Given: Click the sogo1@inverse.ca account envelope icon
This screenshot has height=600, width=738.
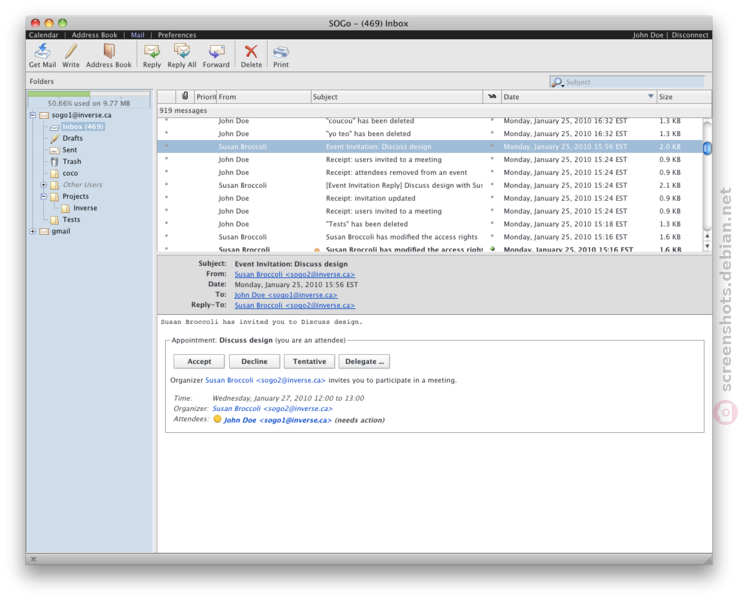Looking at the screenshot, I should 44,115.
